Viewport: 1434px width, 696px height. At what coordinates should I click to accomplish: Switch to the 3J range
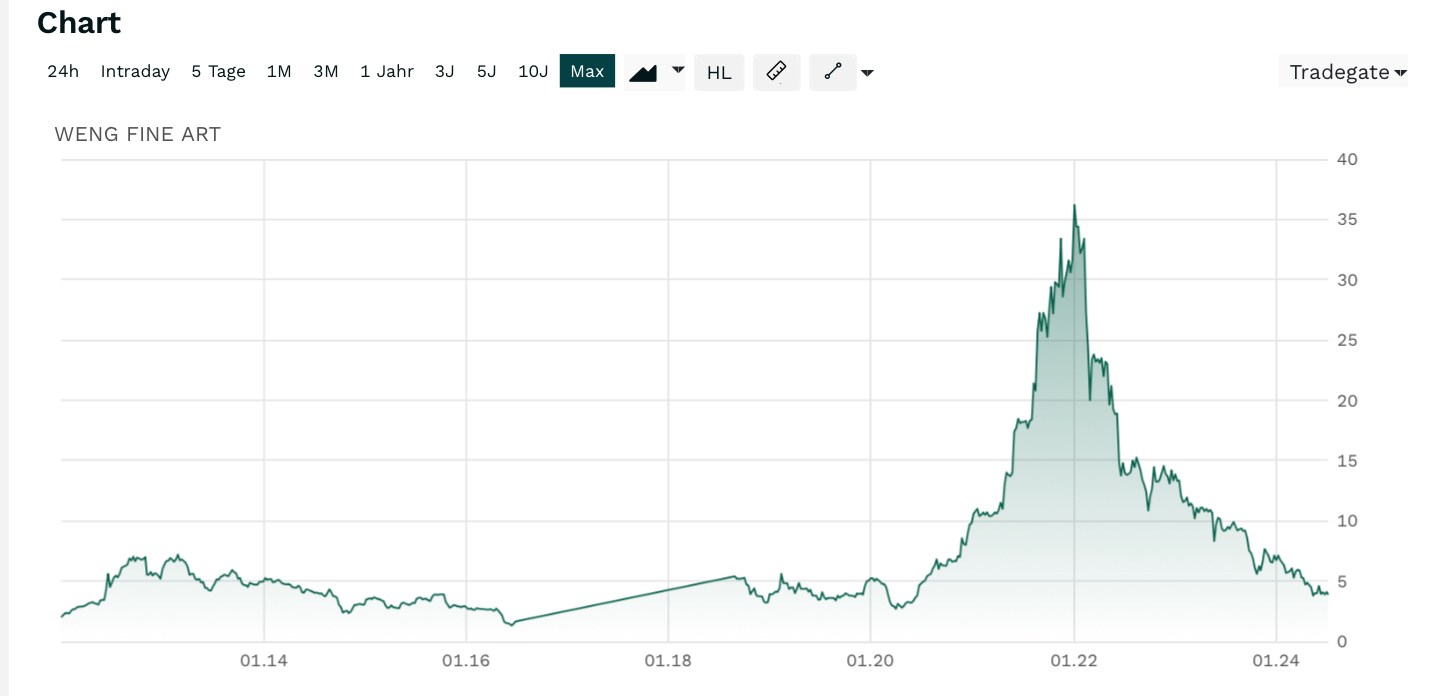pos(445,71)
